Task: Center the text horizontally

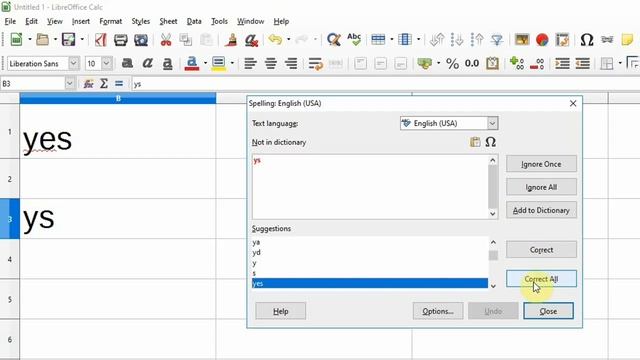Action: point(271,63)
